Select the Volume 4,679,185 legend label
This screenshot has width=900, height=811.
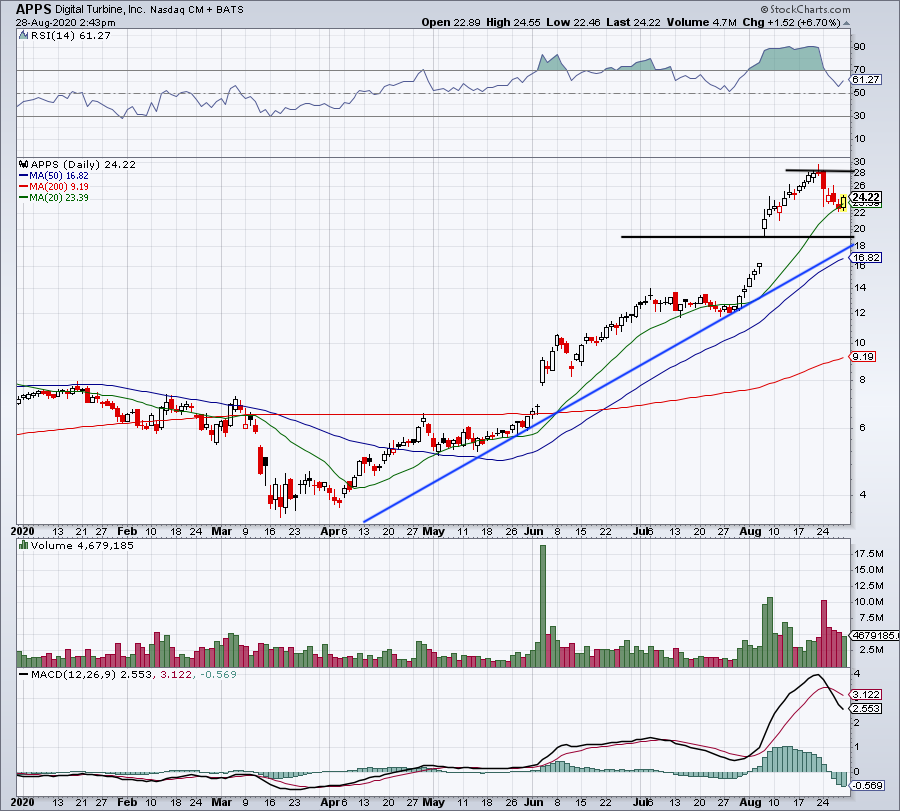[82, 545]
